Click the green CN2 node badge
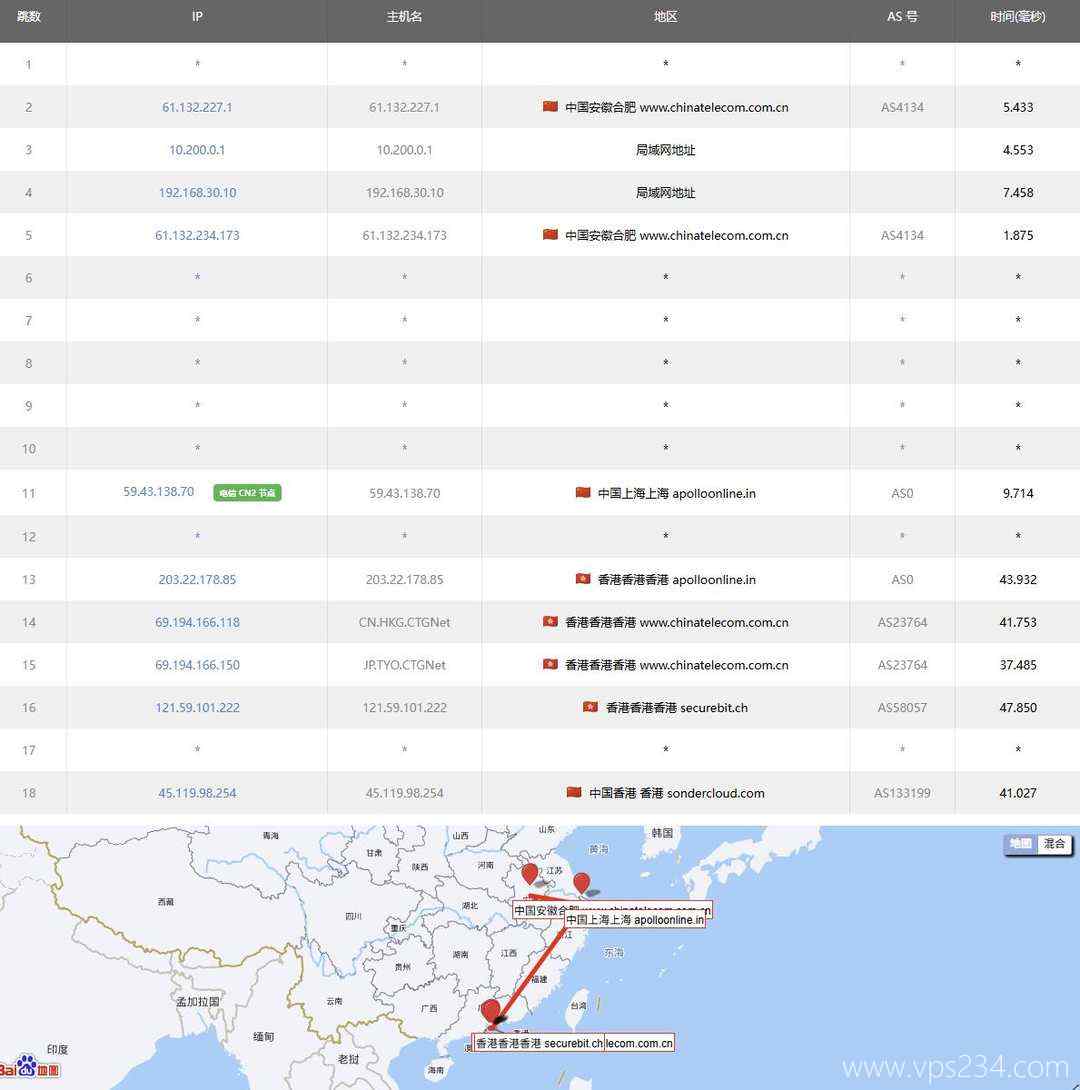Image resolution: width=1080 pixels, height=1090 pixels. pyautogui.click(x=247, y=493)
